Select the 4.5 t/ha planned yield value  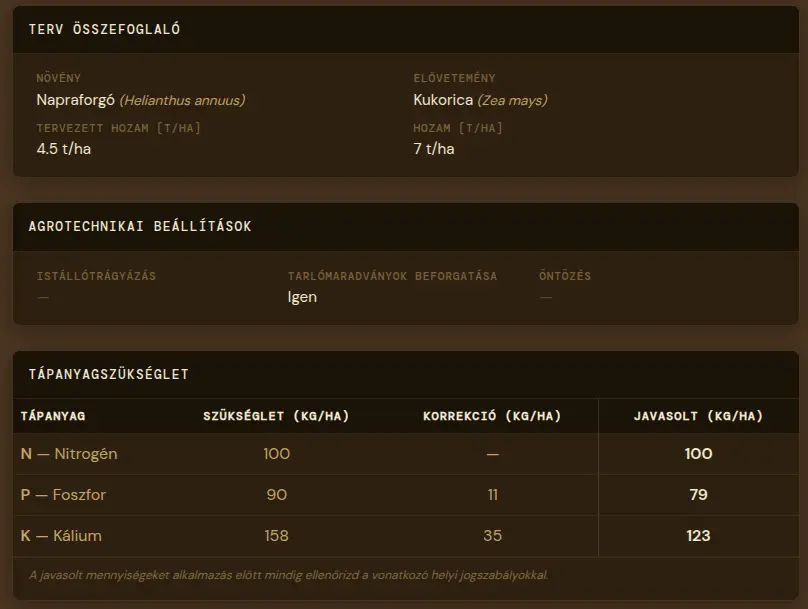[x=64, y=149]
